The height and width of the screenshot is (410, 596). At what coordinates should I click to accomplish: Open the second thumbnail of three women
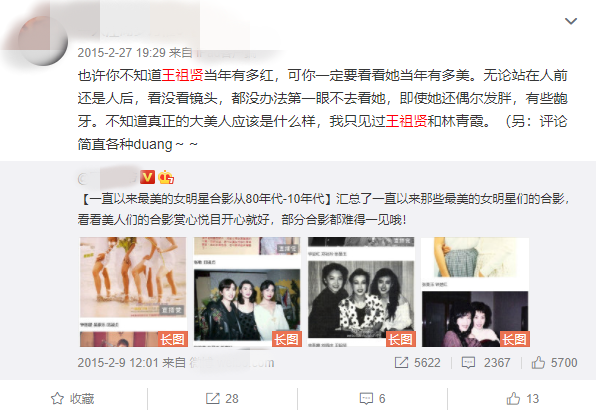point(247,292)
